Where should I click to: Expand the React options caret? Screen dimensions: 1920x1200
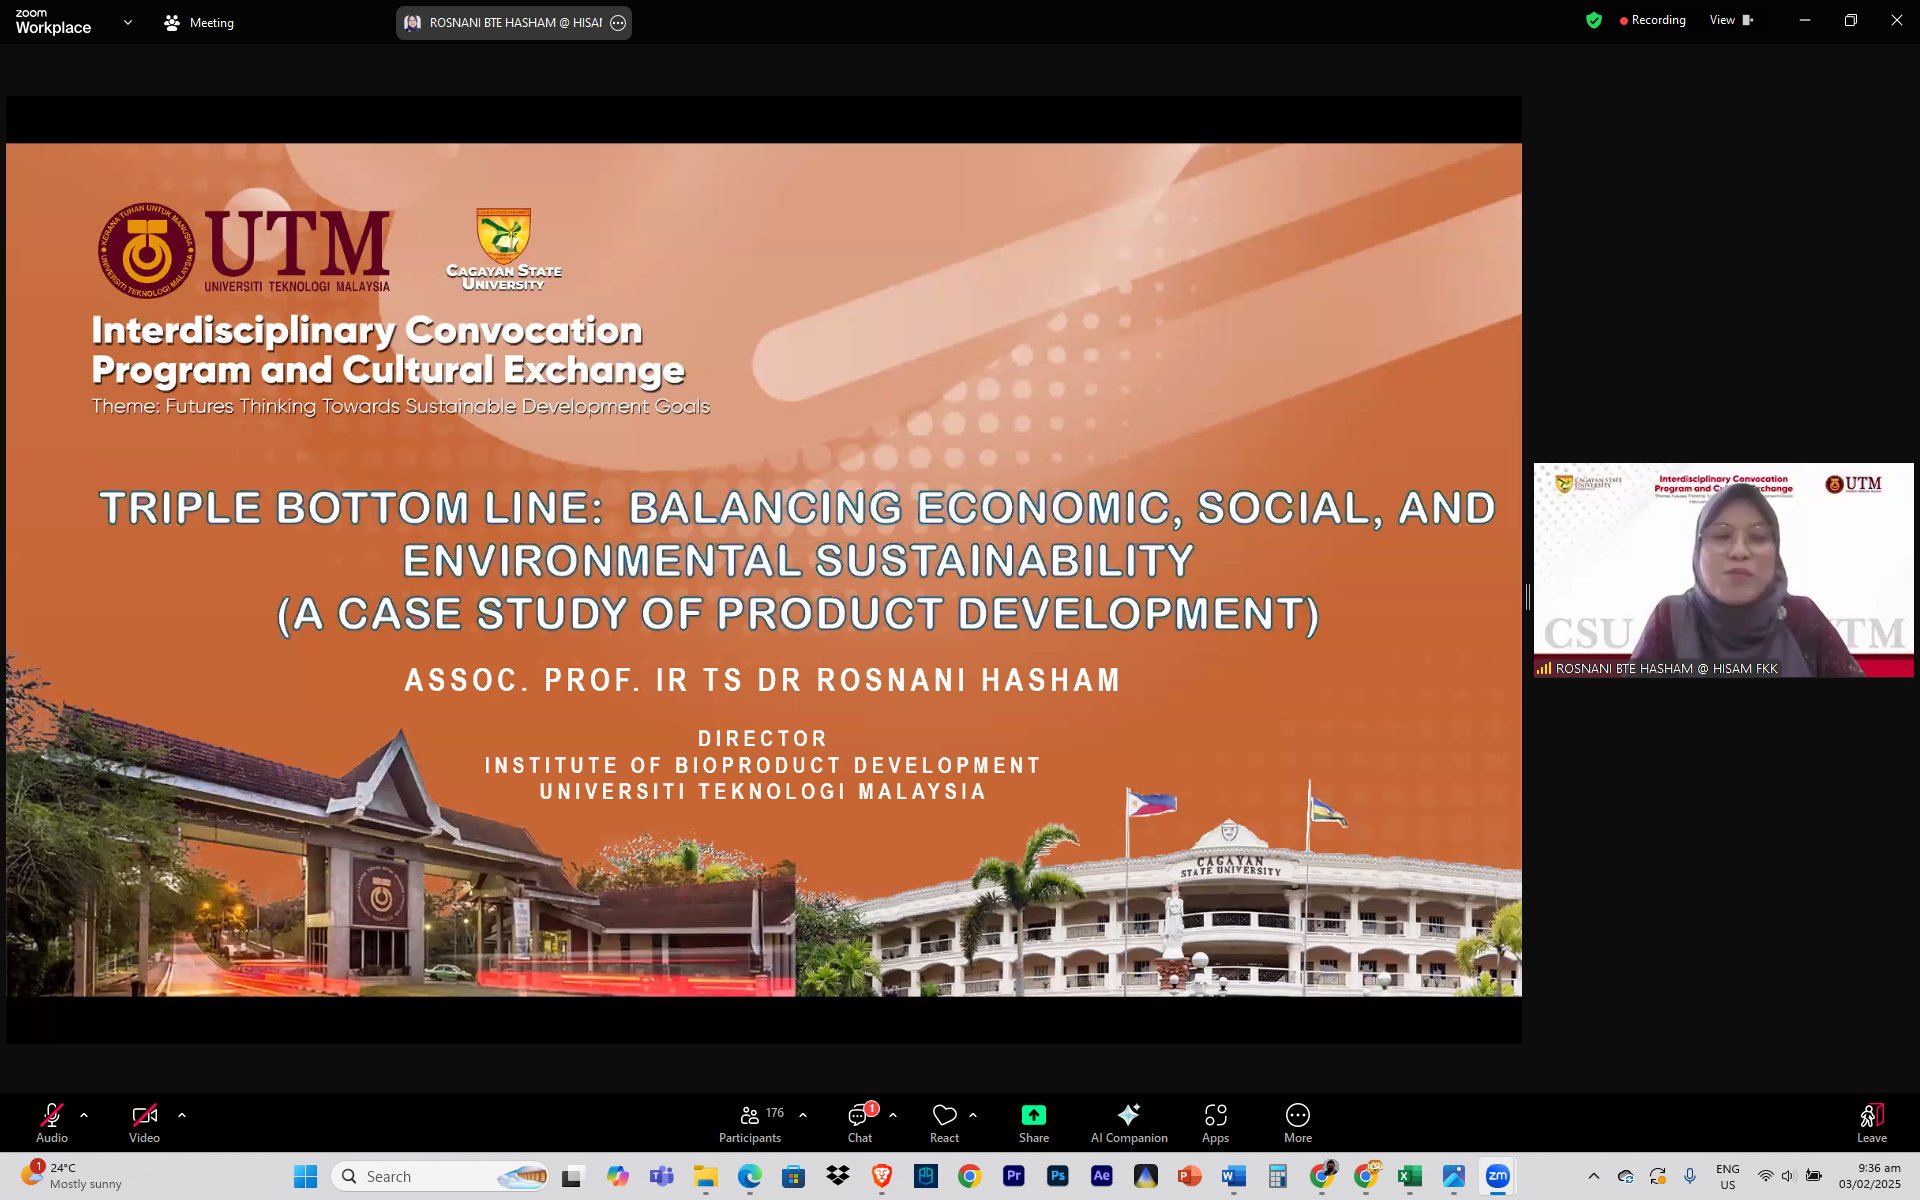973,1115
